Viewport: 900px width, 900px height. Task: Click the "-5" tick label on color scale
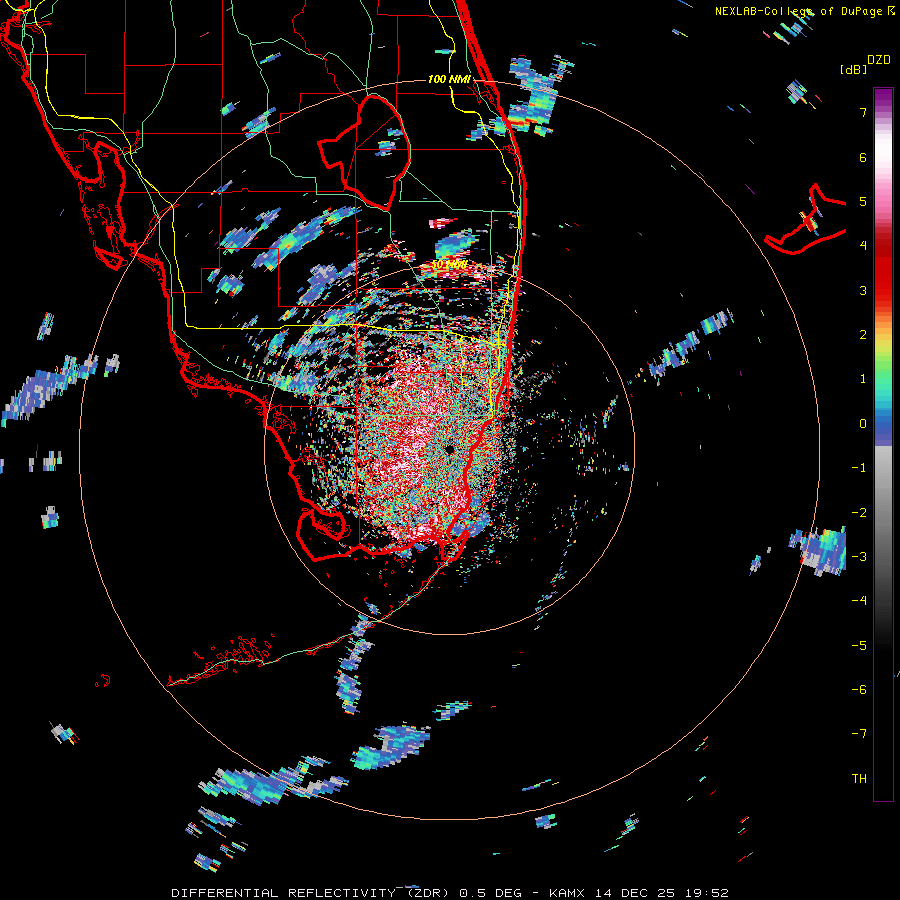(x=859, y=646)
